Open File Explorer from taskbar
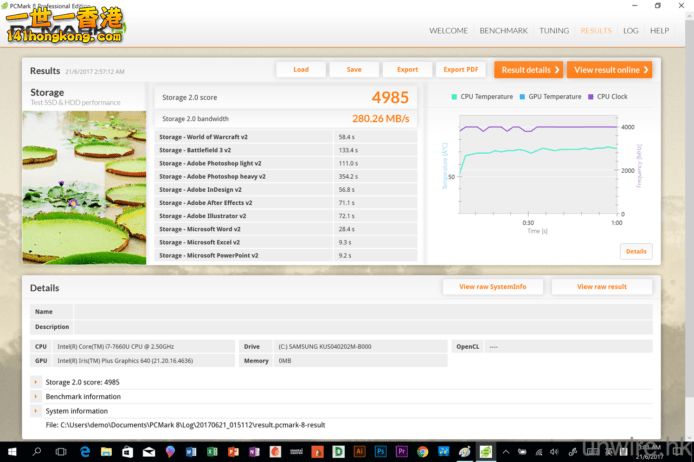This screenshot has height=462, width=694. pos(106,452)
